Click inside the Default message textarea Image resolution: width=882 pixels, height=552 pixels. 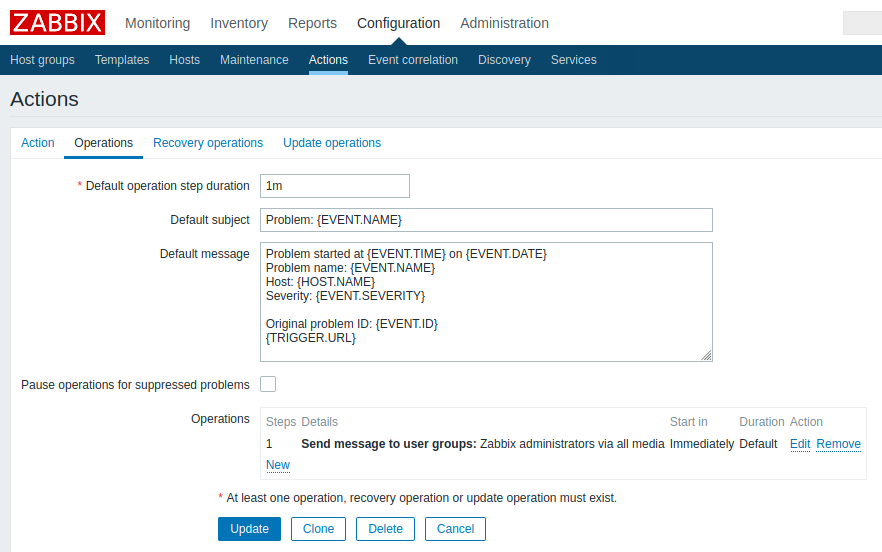486,301
